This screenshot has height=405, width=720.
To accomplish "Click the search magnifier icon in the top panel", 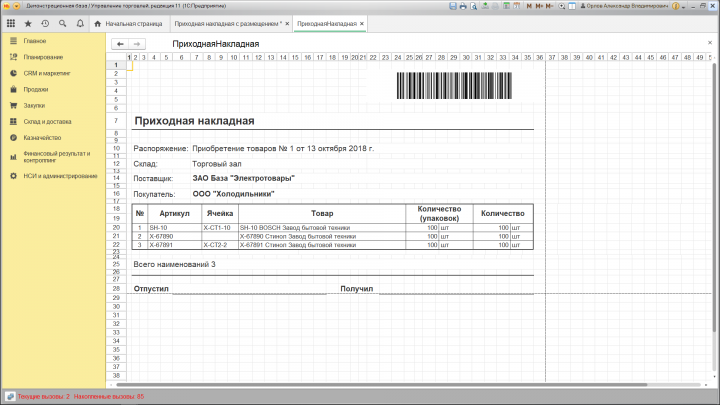I will click(62, 23).
